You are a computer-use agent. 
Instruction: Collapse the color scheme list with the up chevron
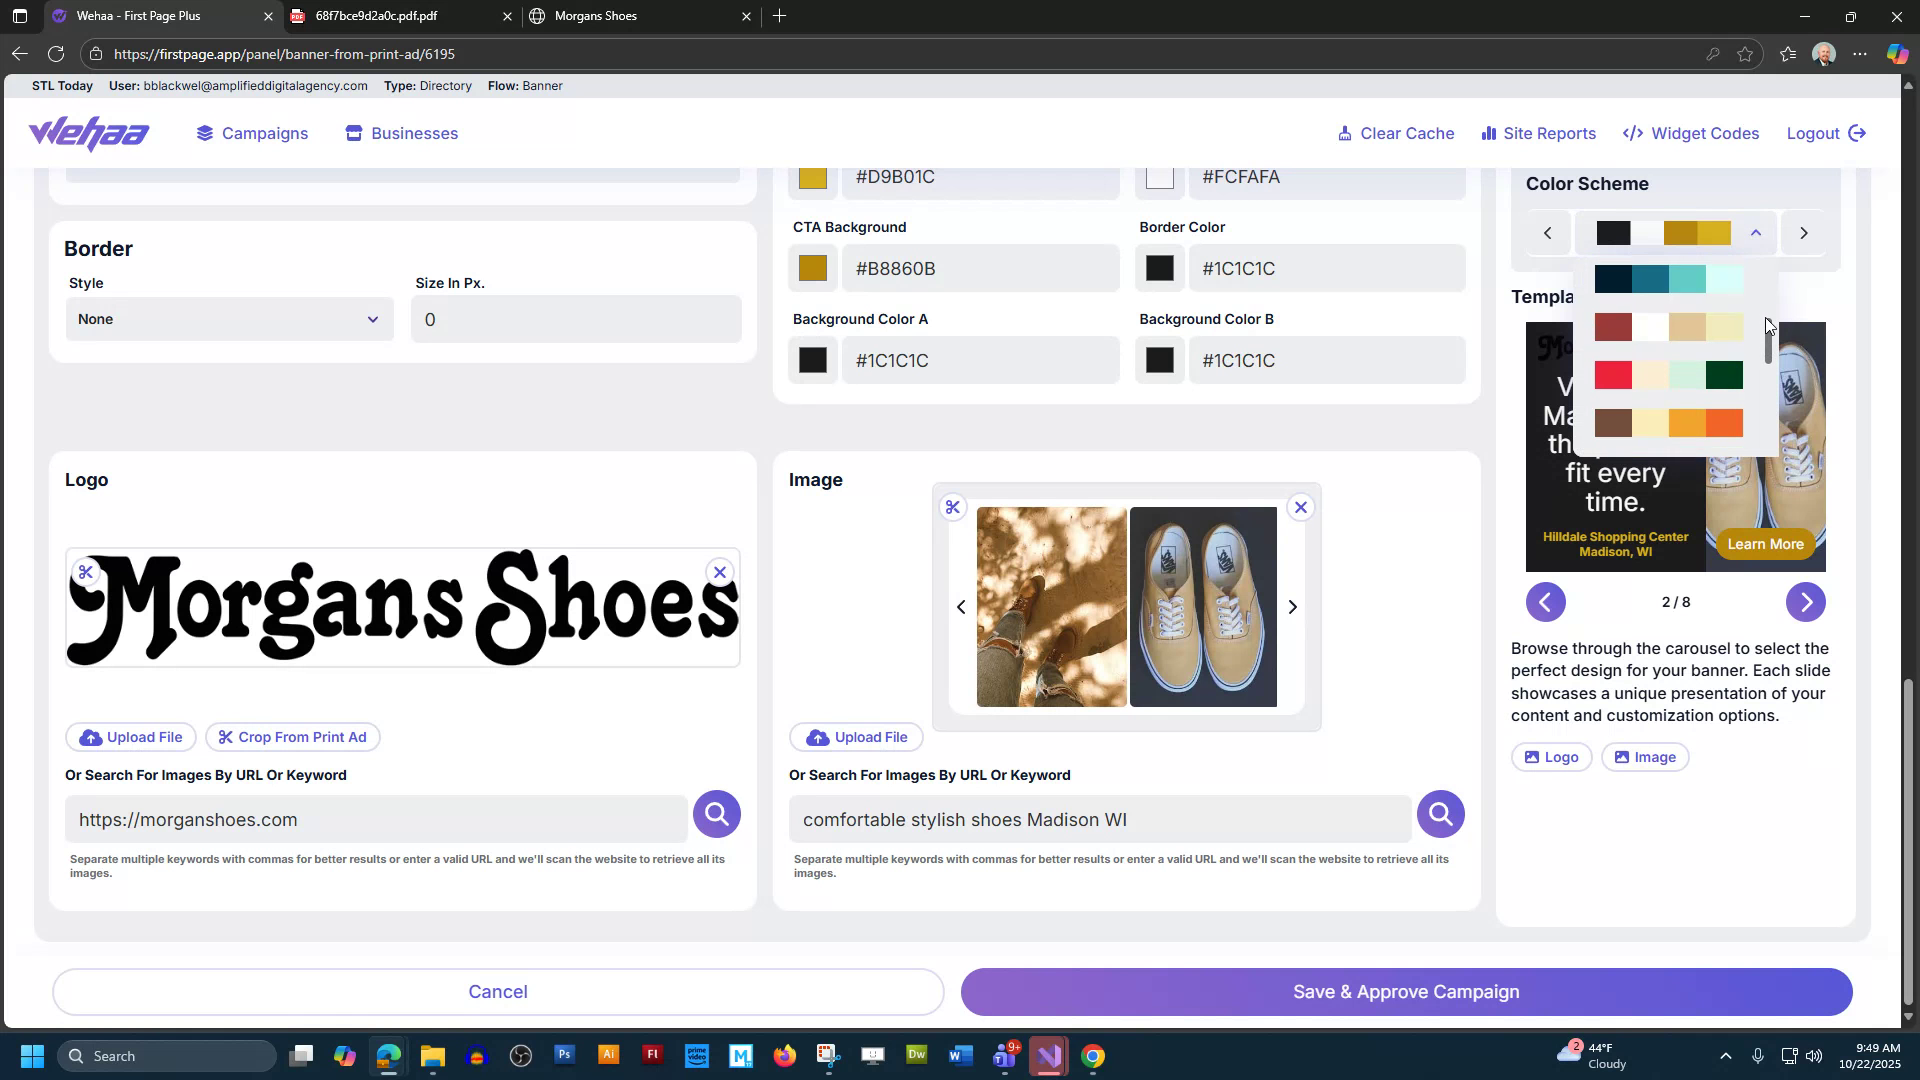coord(1755,232)
